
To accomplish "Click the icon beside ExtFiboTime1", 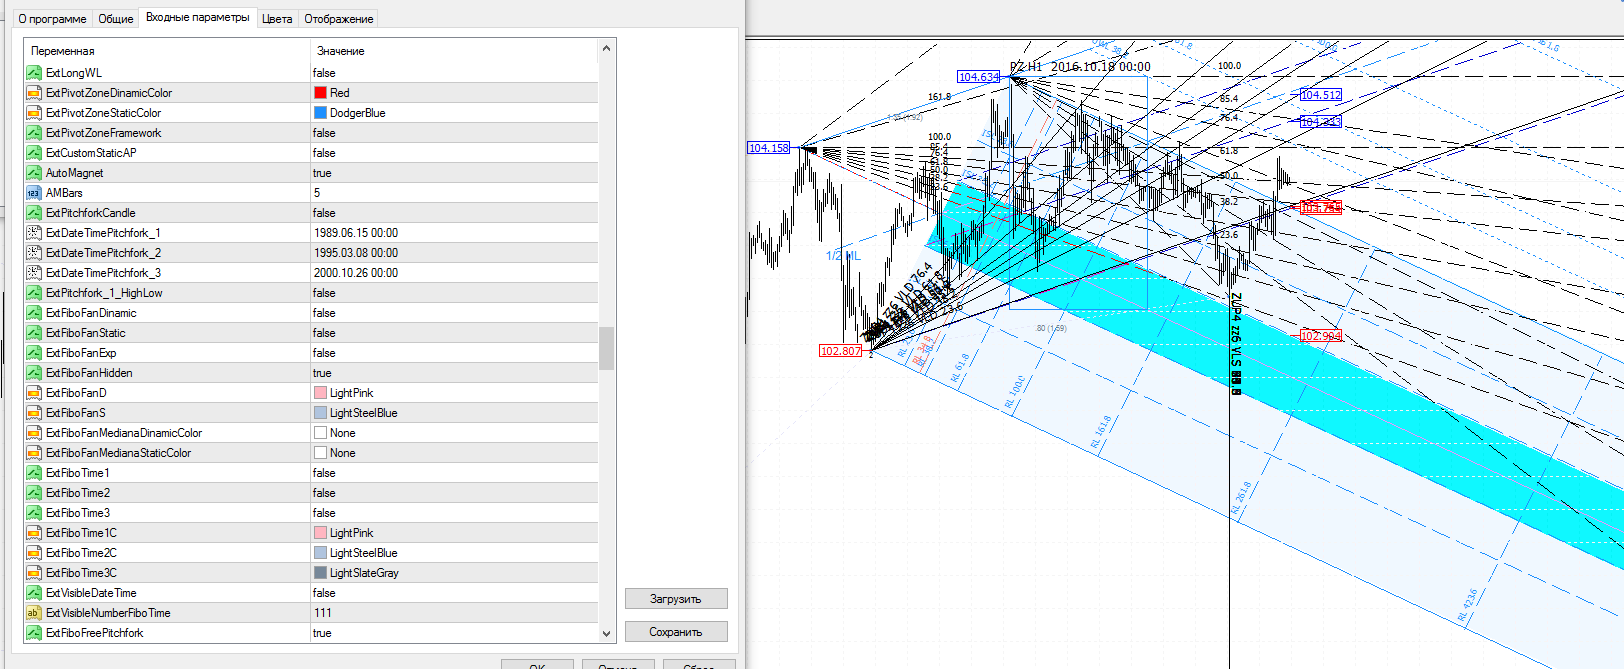I will pyautogui.click(x=34, y=473).
